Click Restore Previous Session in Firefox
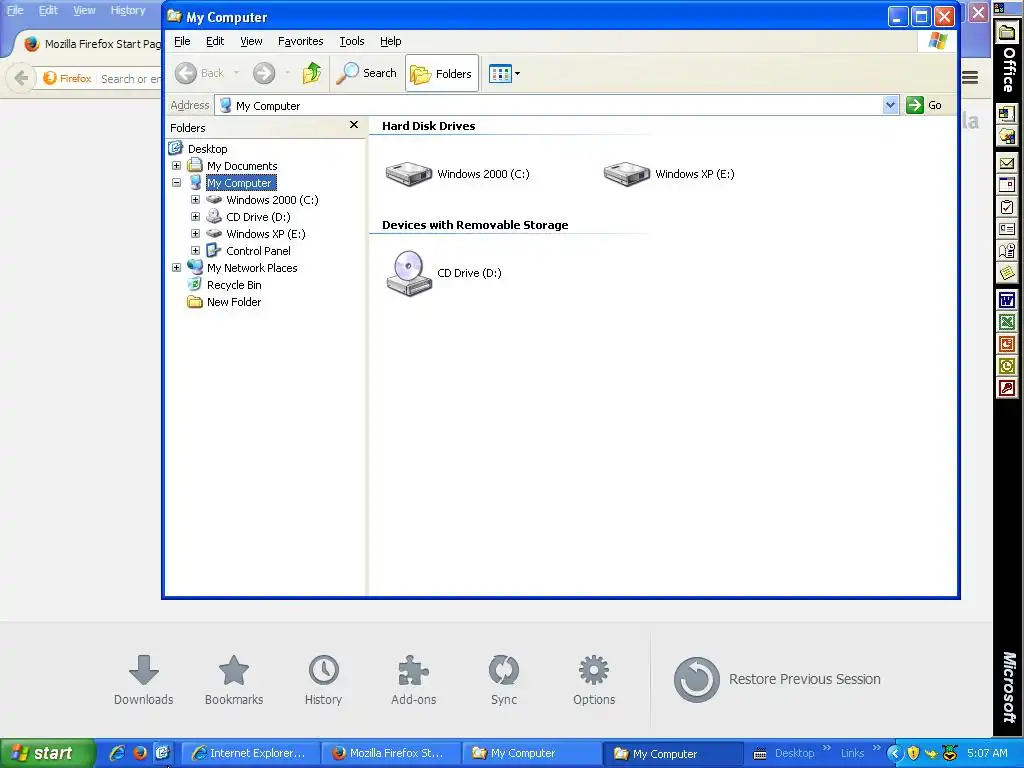 [x=777, y=679]
